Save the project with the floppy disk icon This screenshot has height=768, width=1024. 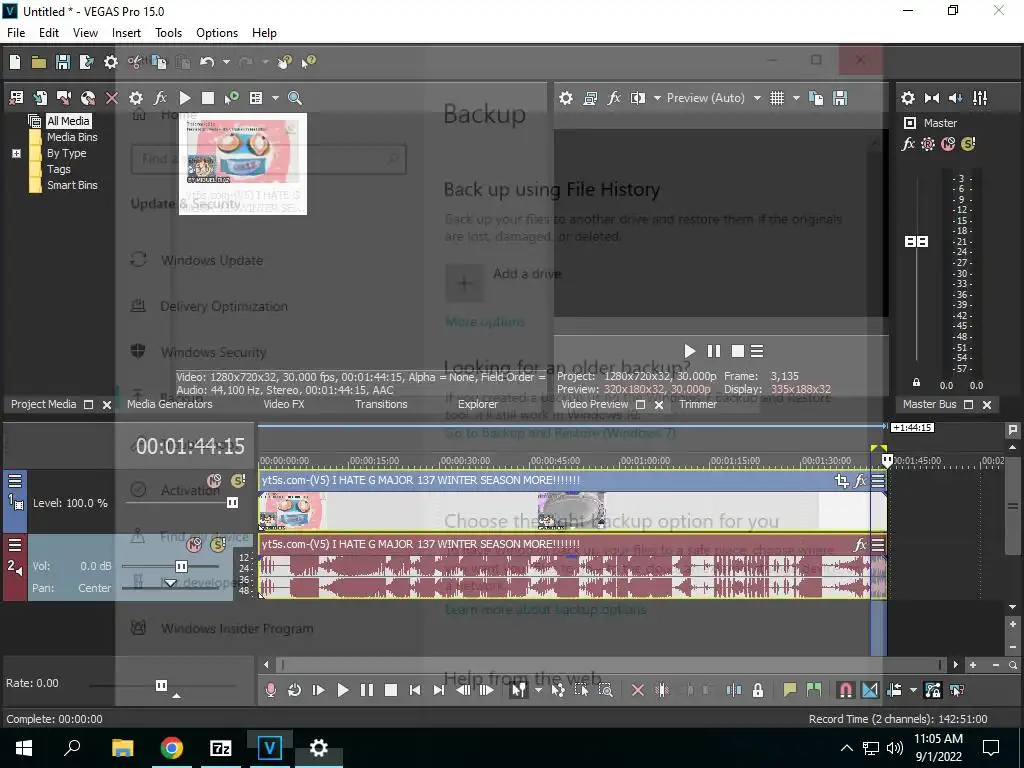click(63, 62)
